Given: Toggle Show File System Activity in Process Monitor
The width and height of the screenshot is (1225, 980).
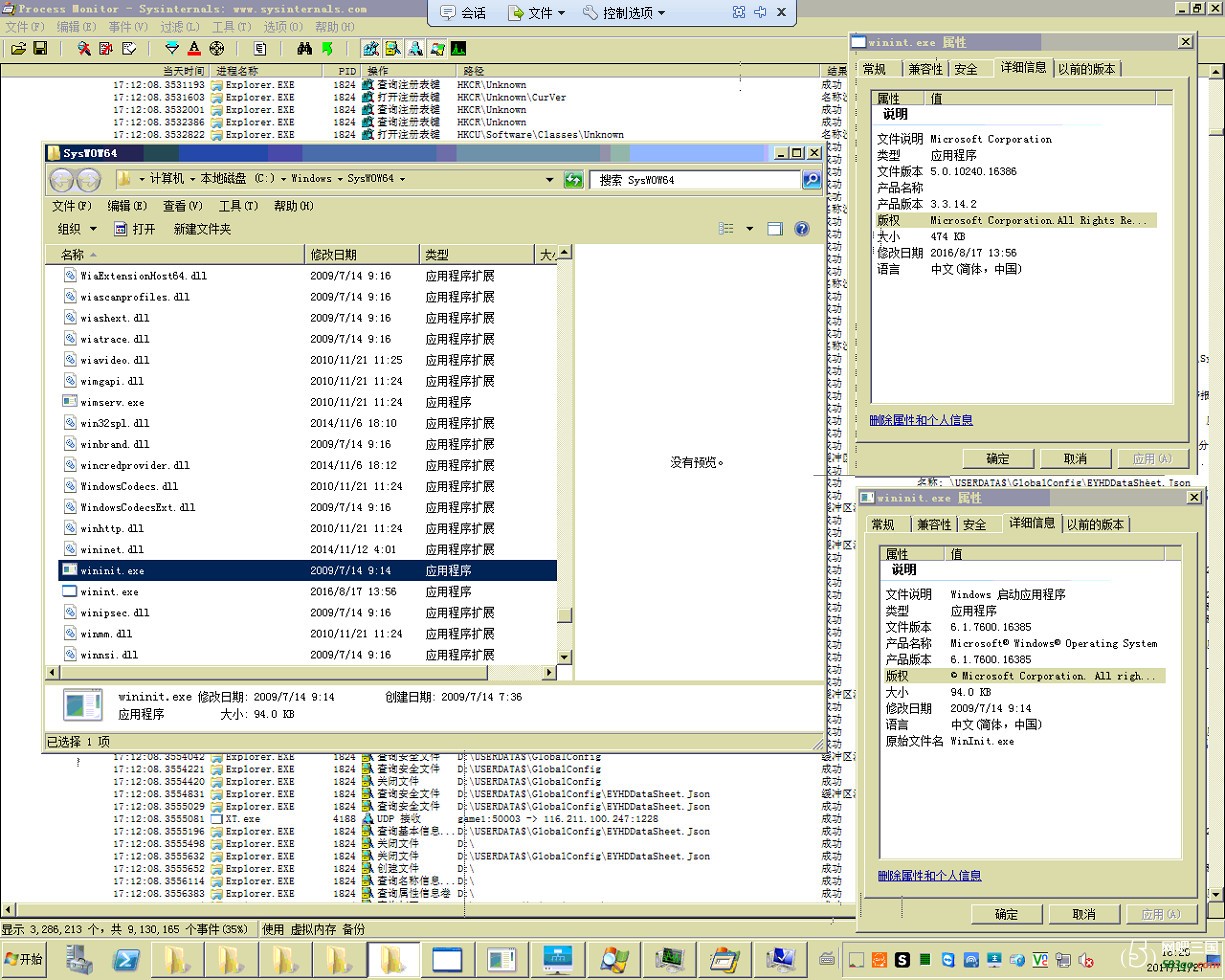Looking at the screenshot, I should tap(393, 48).
